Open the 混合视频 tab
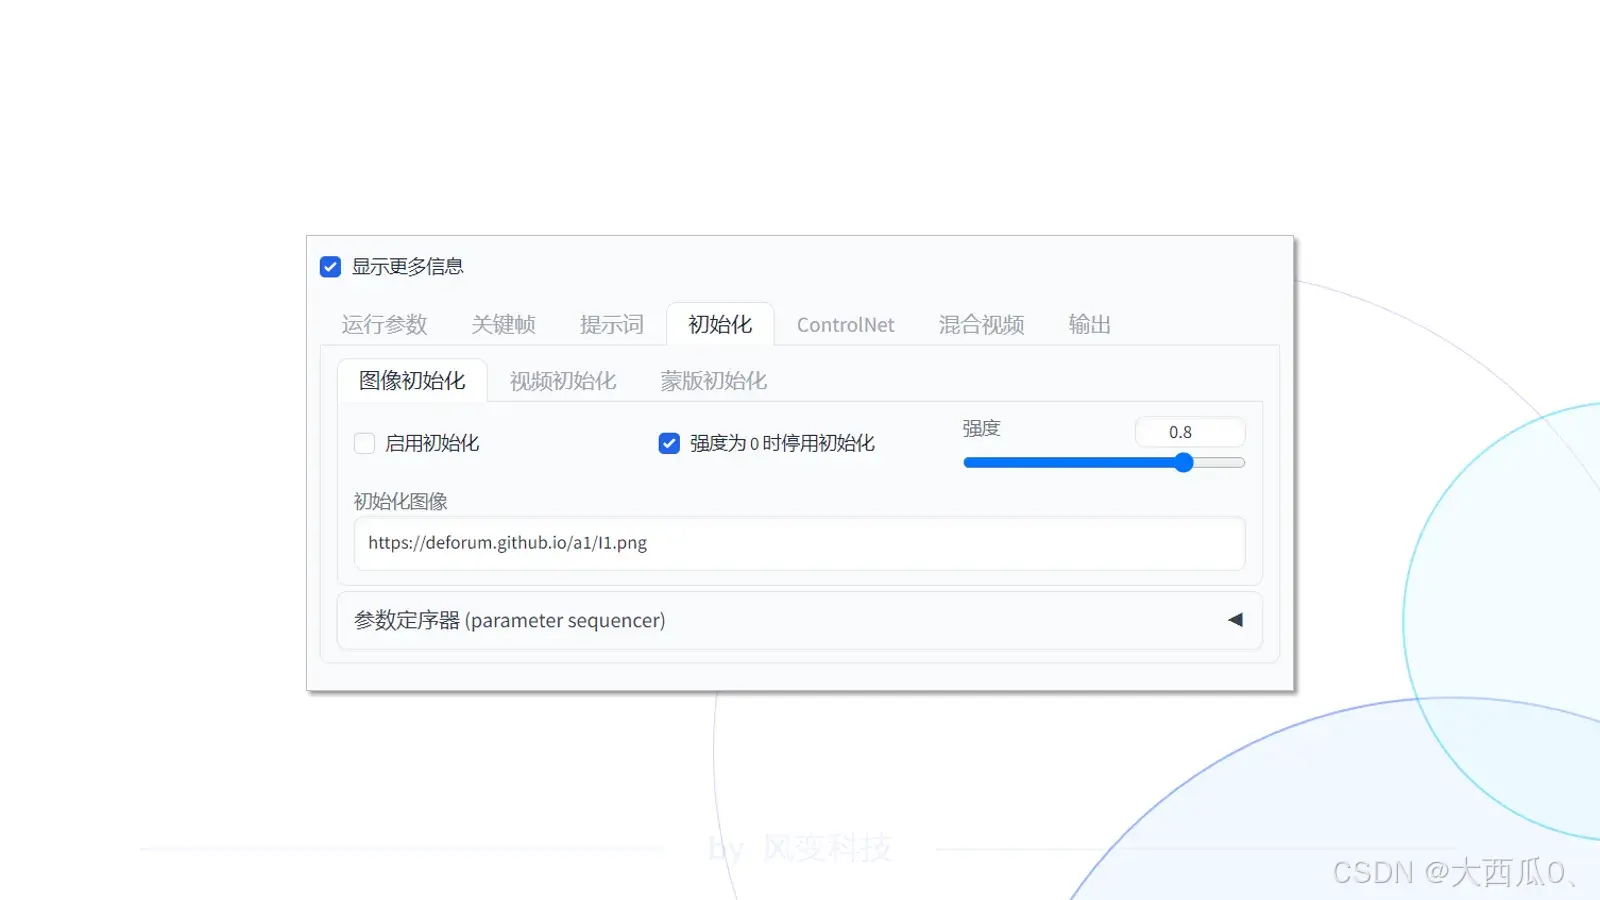 981,325
